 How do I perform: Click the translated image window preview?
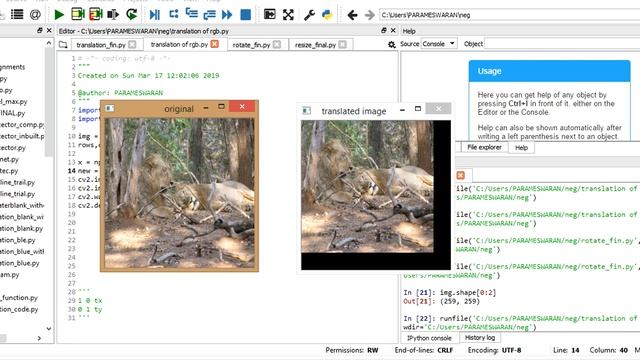coord(376,195)
